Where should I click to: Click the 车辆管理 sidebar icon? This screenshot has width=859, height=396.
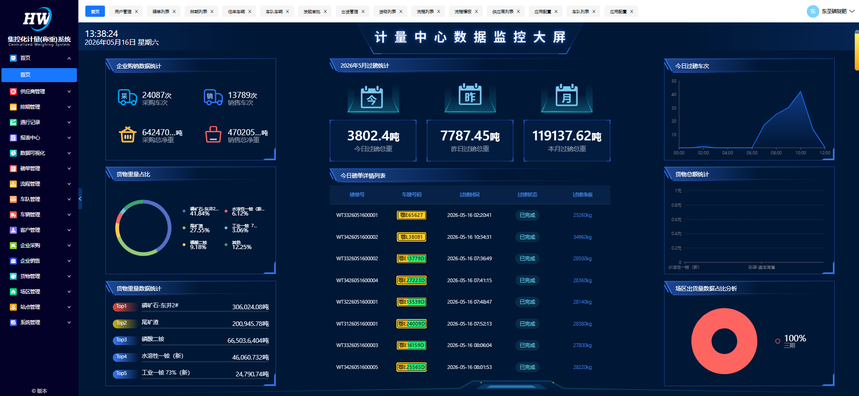pyautogui.click(x=13, y=214)
